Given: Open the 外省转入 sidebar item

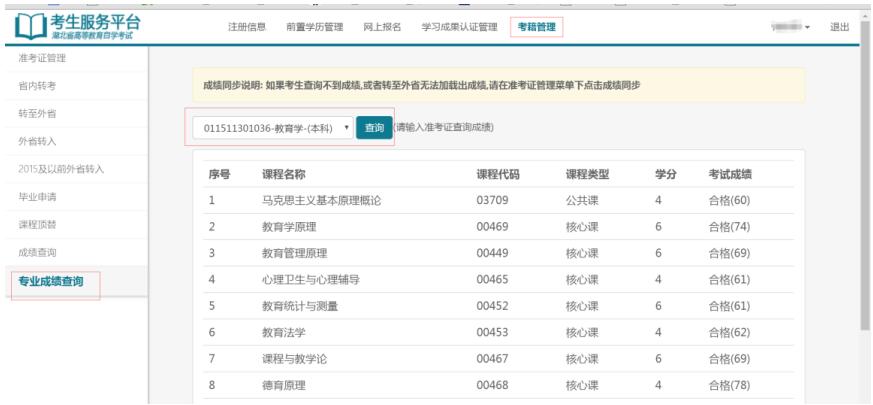Looking at the screenshot, I should pyautogui.click(x=36, y=141).
